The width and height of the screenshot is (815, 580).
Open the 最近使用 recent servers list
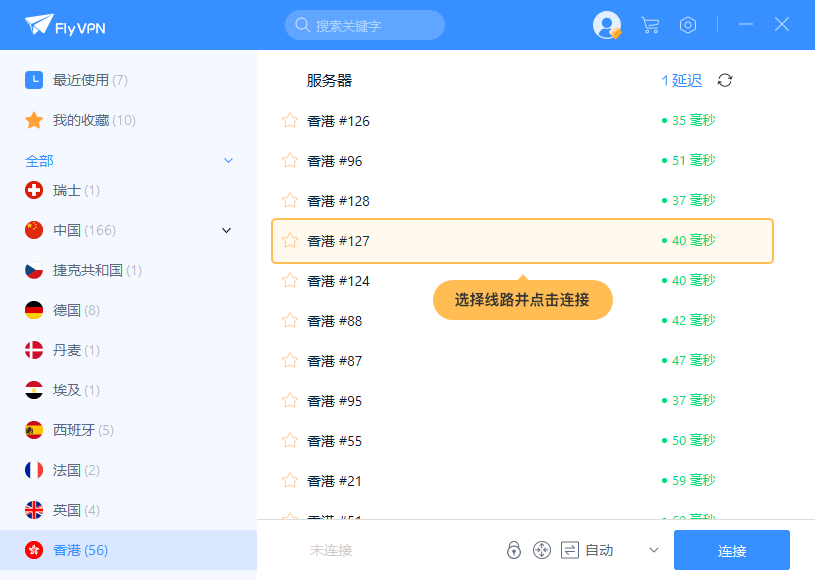pyautogui.click(x=89, y=80)
